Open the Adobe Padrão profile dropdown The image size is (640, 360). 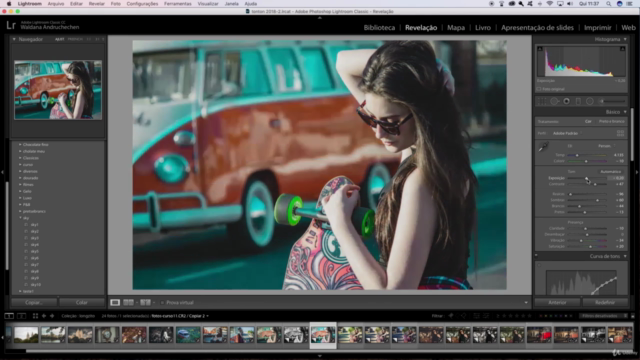[x=567, y=133]
